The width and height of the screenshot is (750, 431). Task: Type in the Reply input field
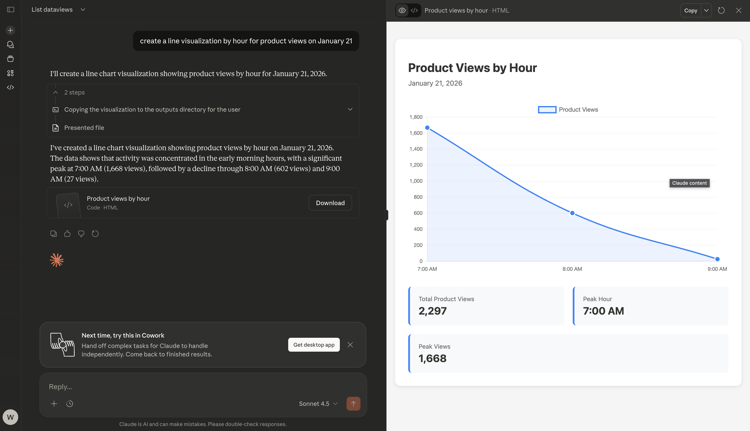200,386
